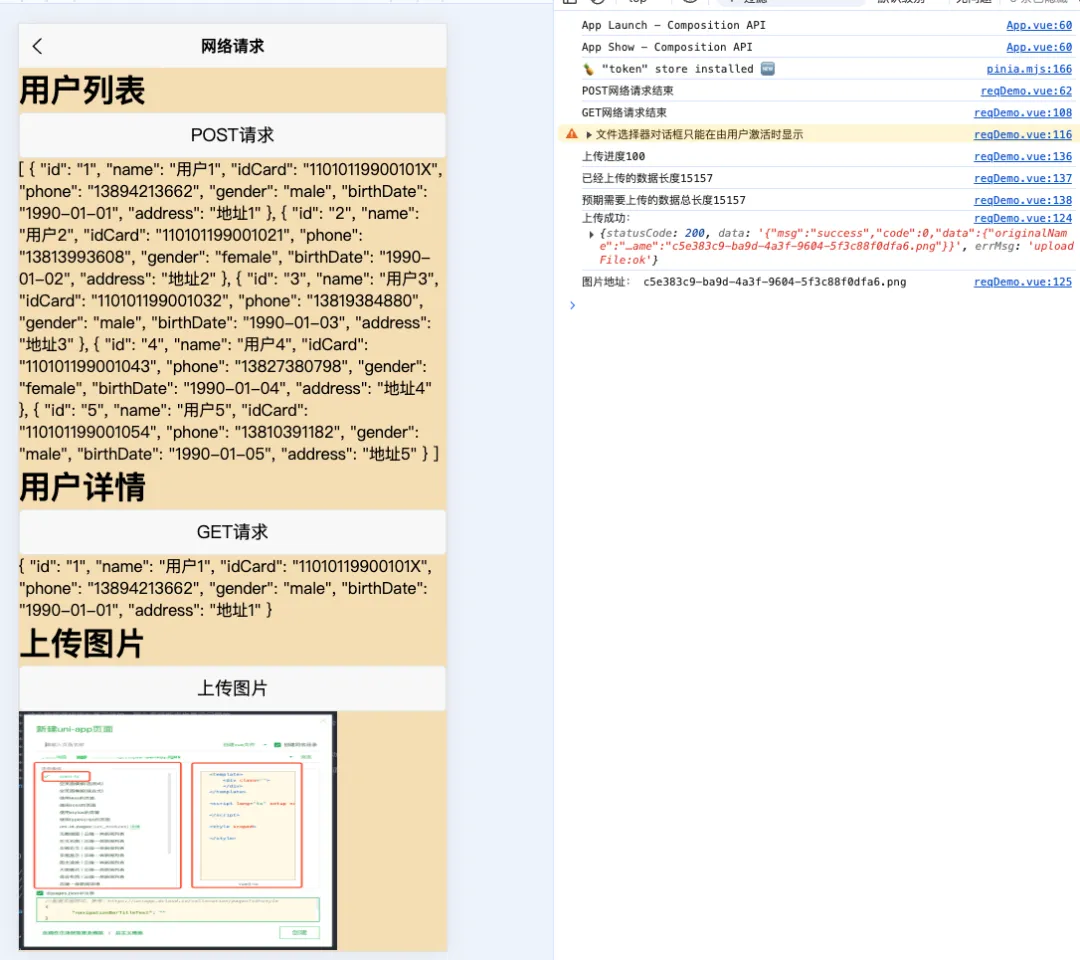Click the "App Show – Composition API" log
The width and height of the screenshot is (1080, 960).
click(x=667, y=48)
